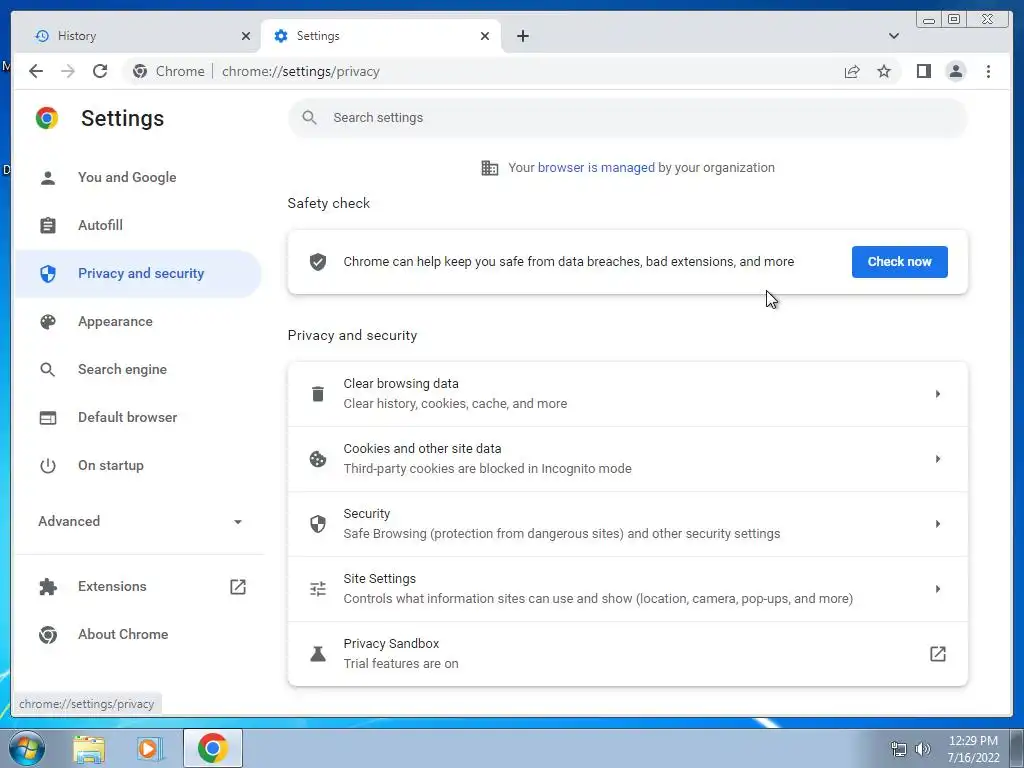Follow the 'browser is managed' link

pyautogui.click(x=596, y=168)
